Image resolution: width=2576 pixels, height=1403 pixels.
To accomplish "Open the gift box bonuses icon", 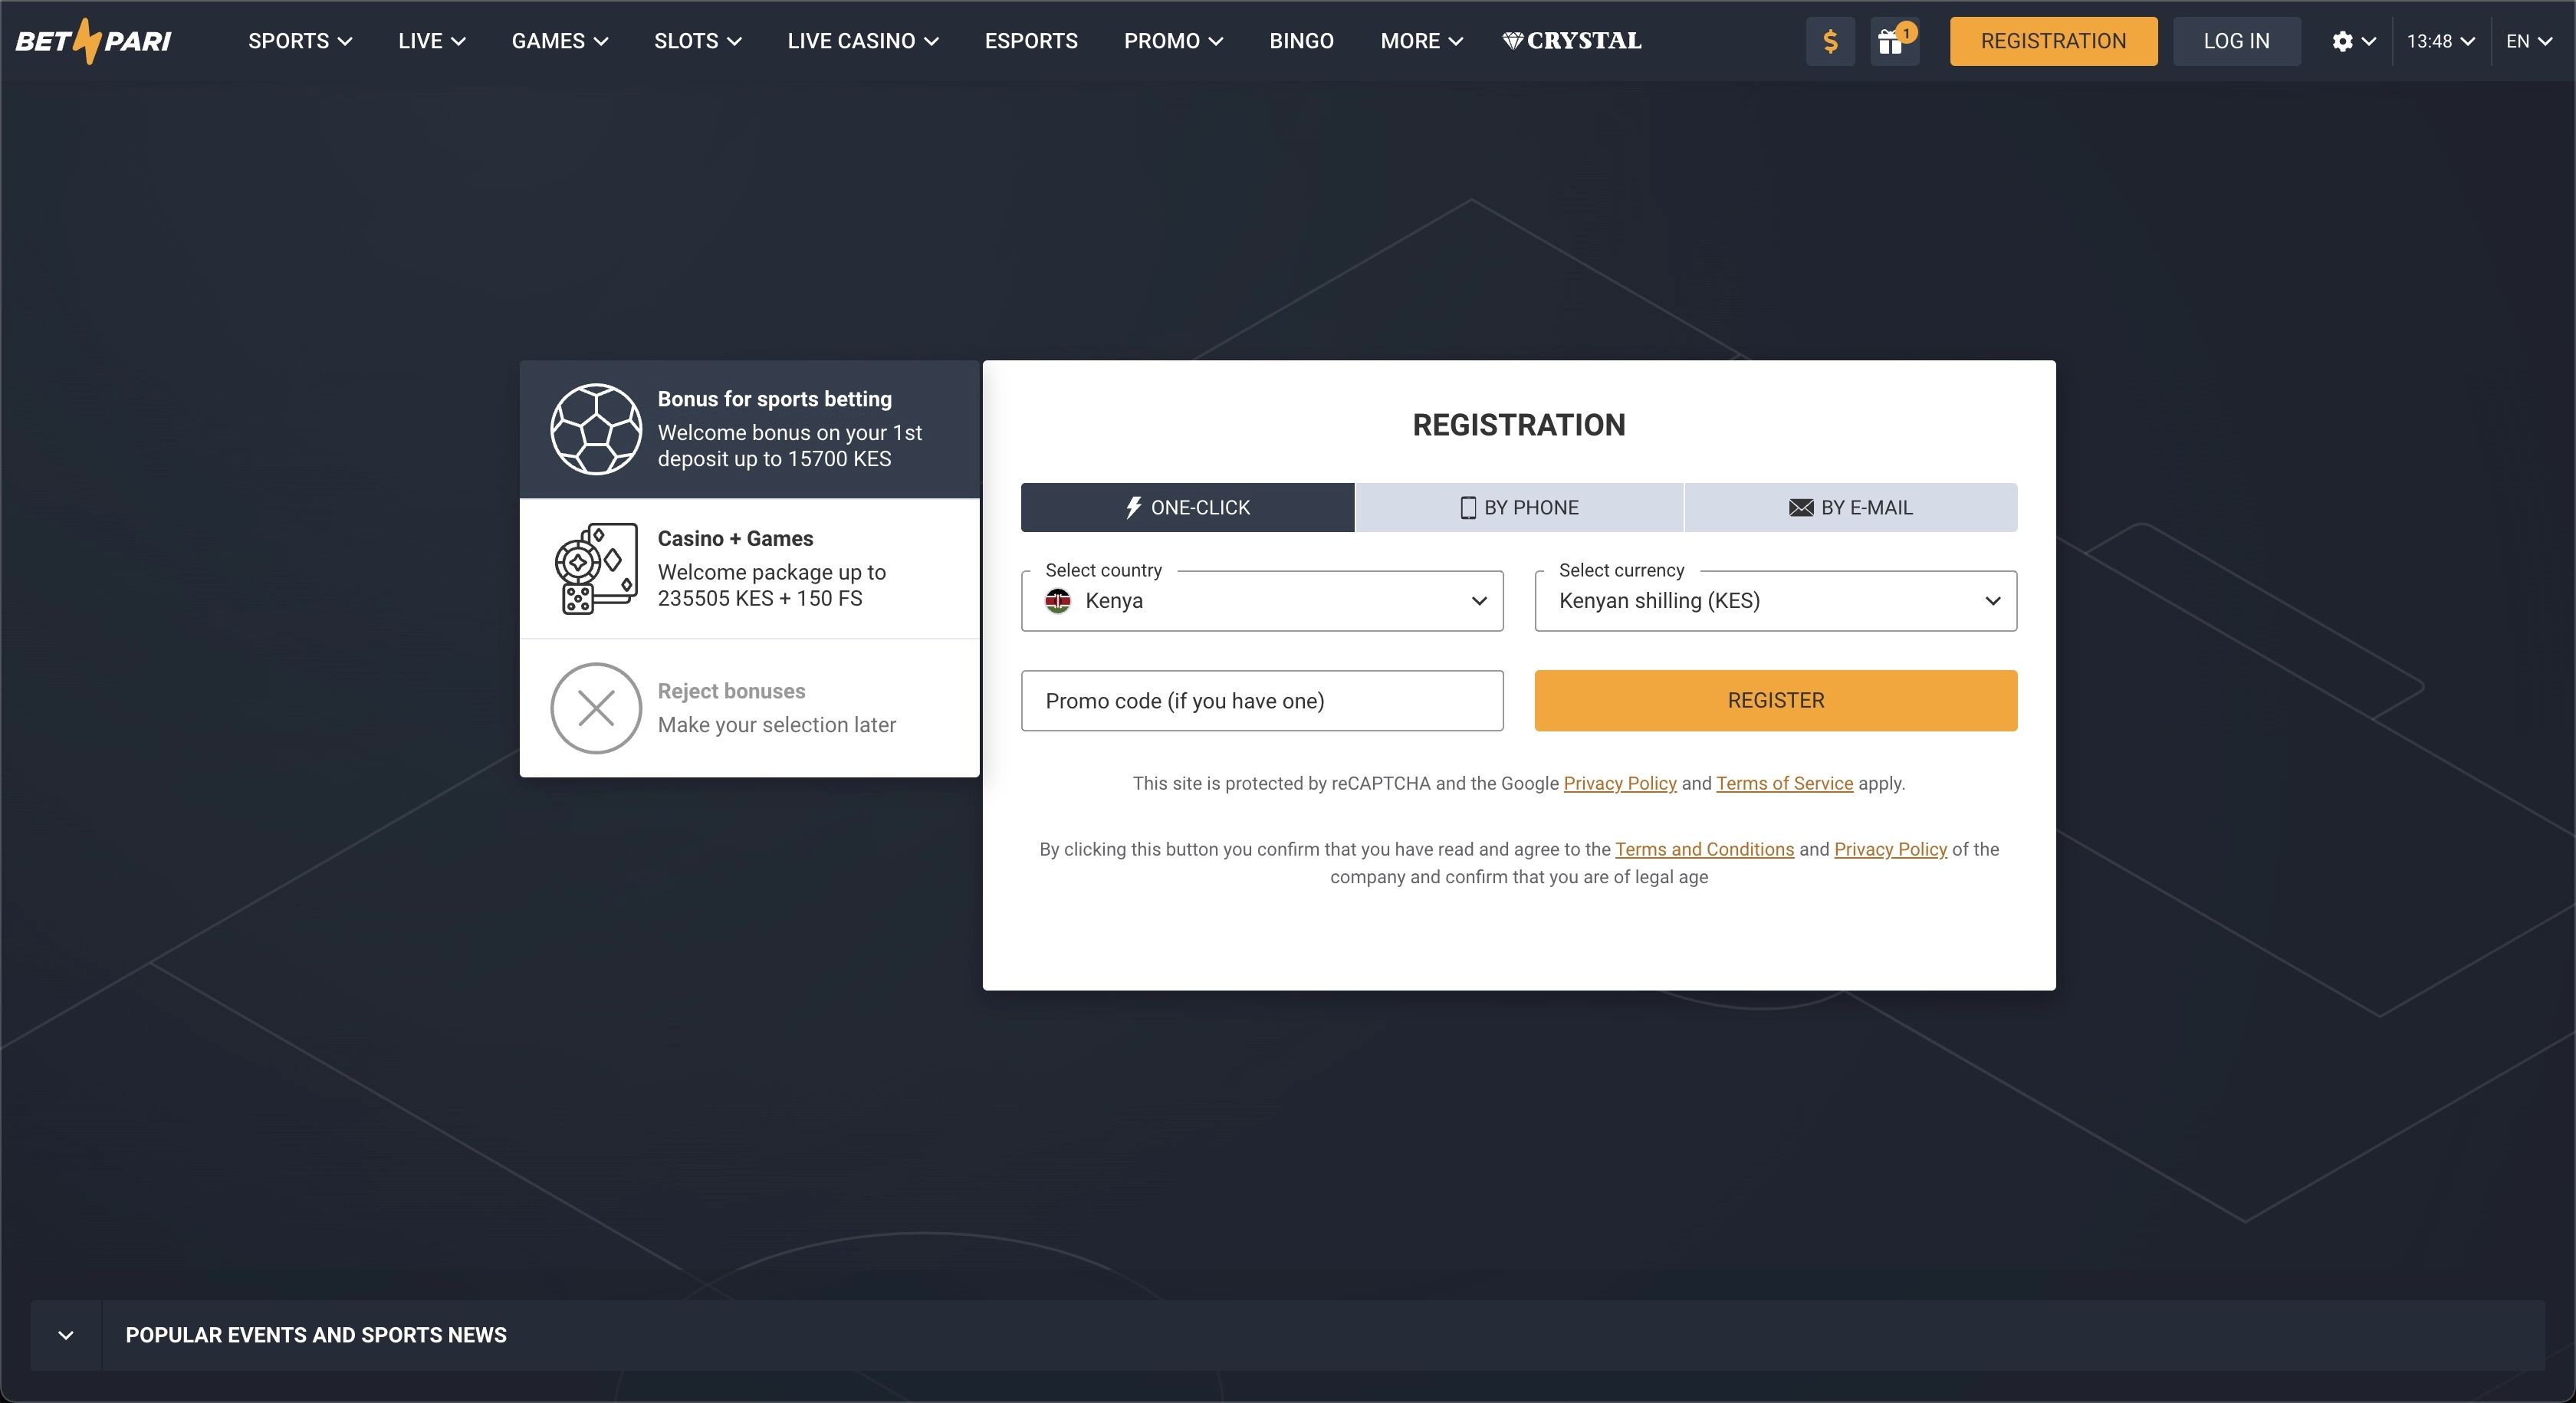I will [x=1894, y=41].
